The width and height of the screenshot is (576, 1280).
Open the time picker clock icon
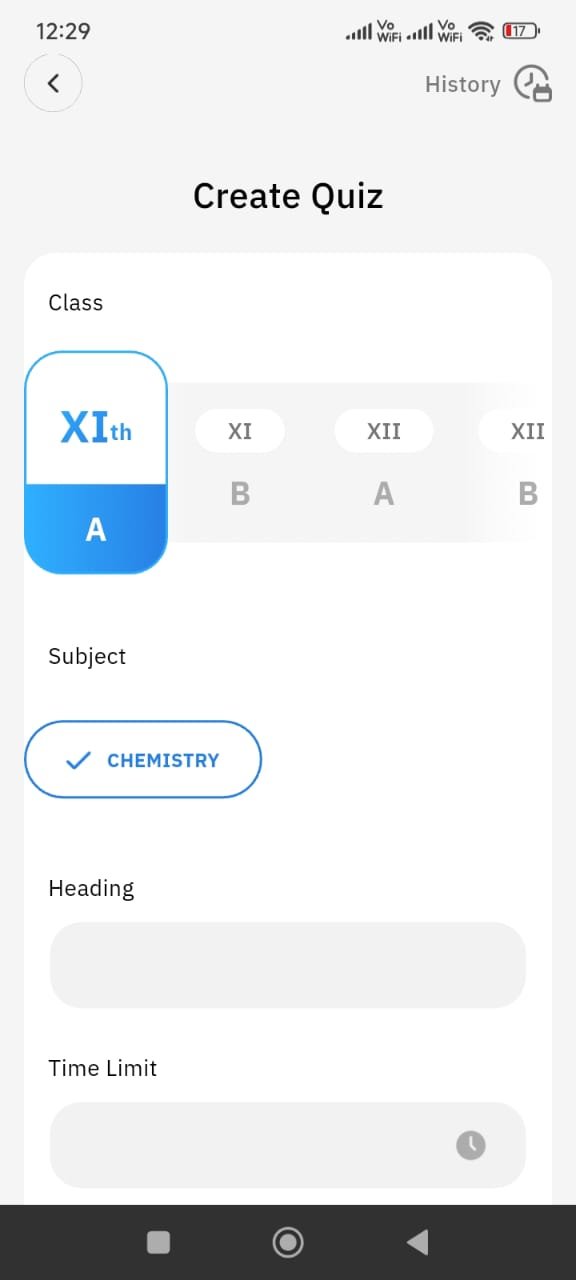(x=470, y=1145)
